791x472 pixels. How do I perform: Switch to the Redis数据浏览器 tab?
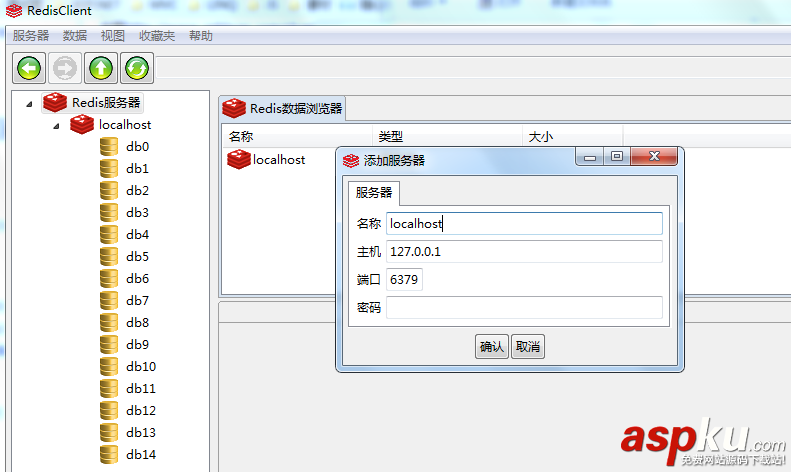point(282,108)
